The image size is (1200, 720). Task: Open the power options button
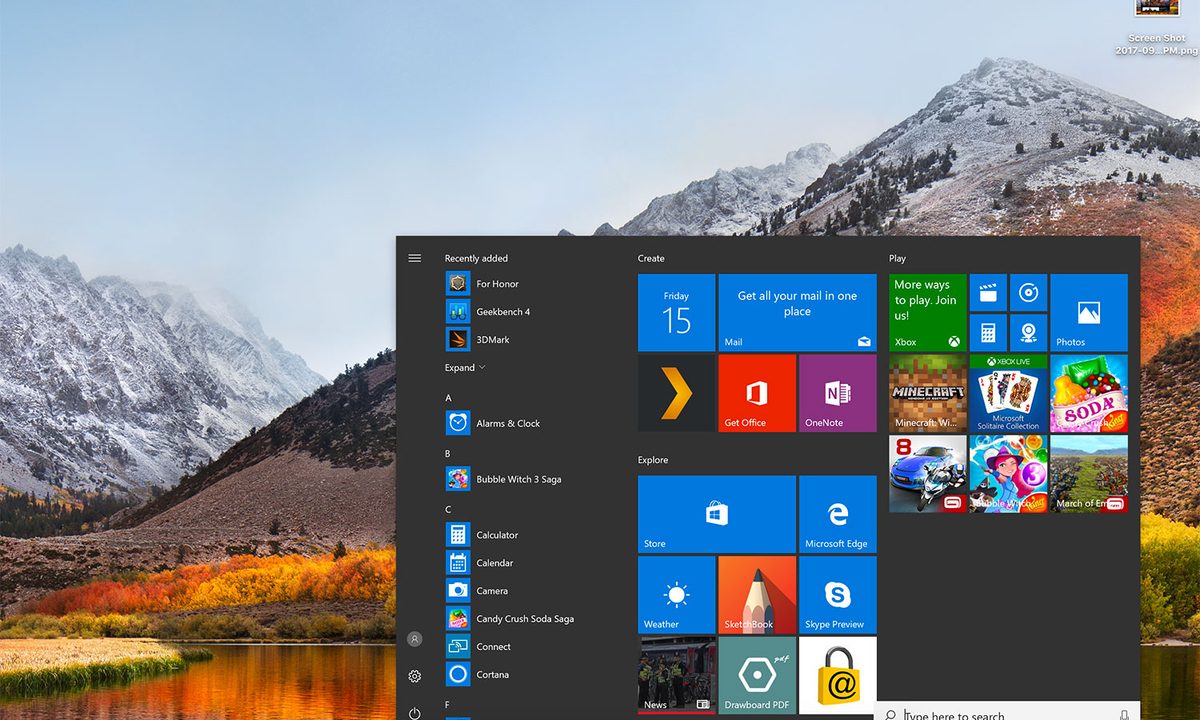[415, 713]
